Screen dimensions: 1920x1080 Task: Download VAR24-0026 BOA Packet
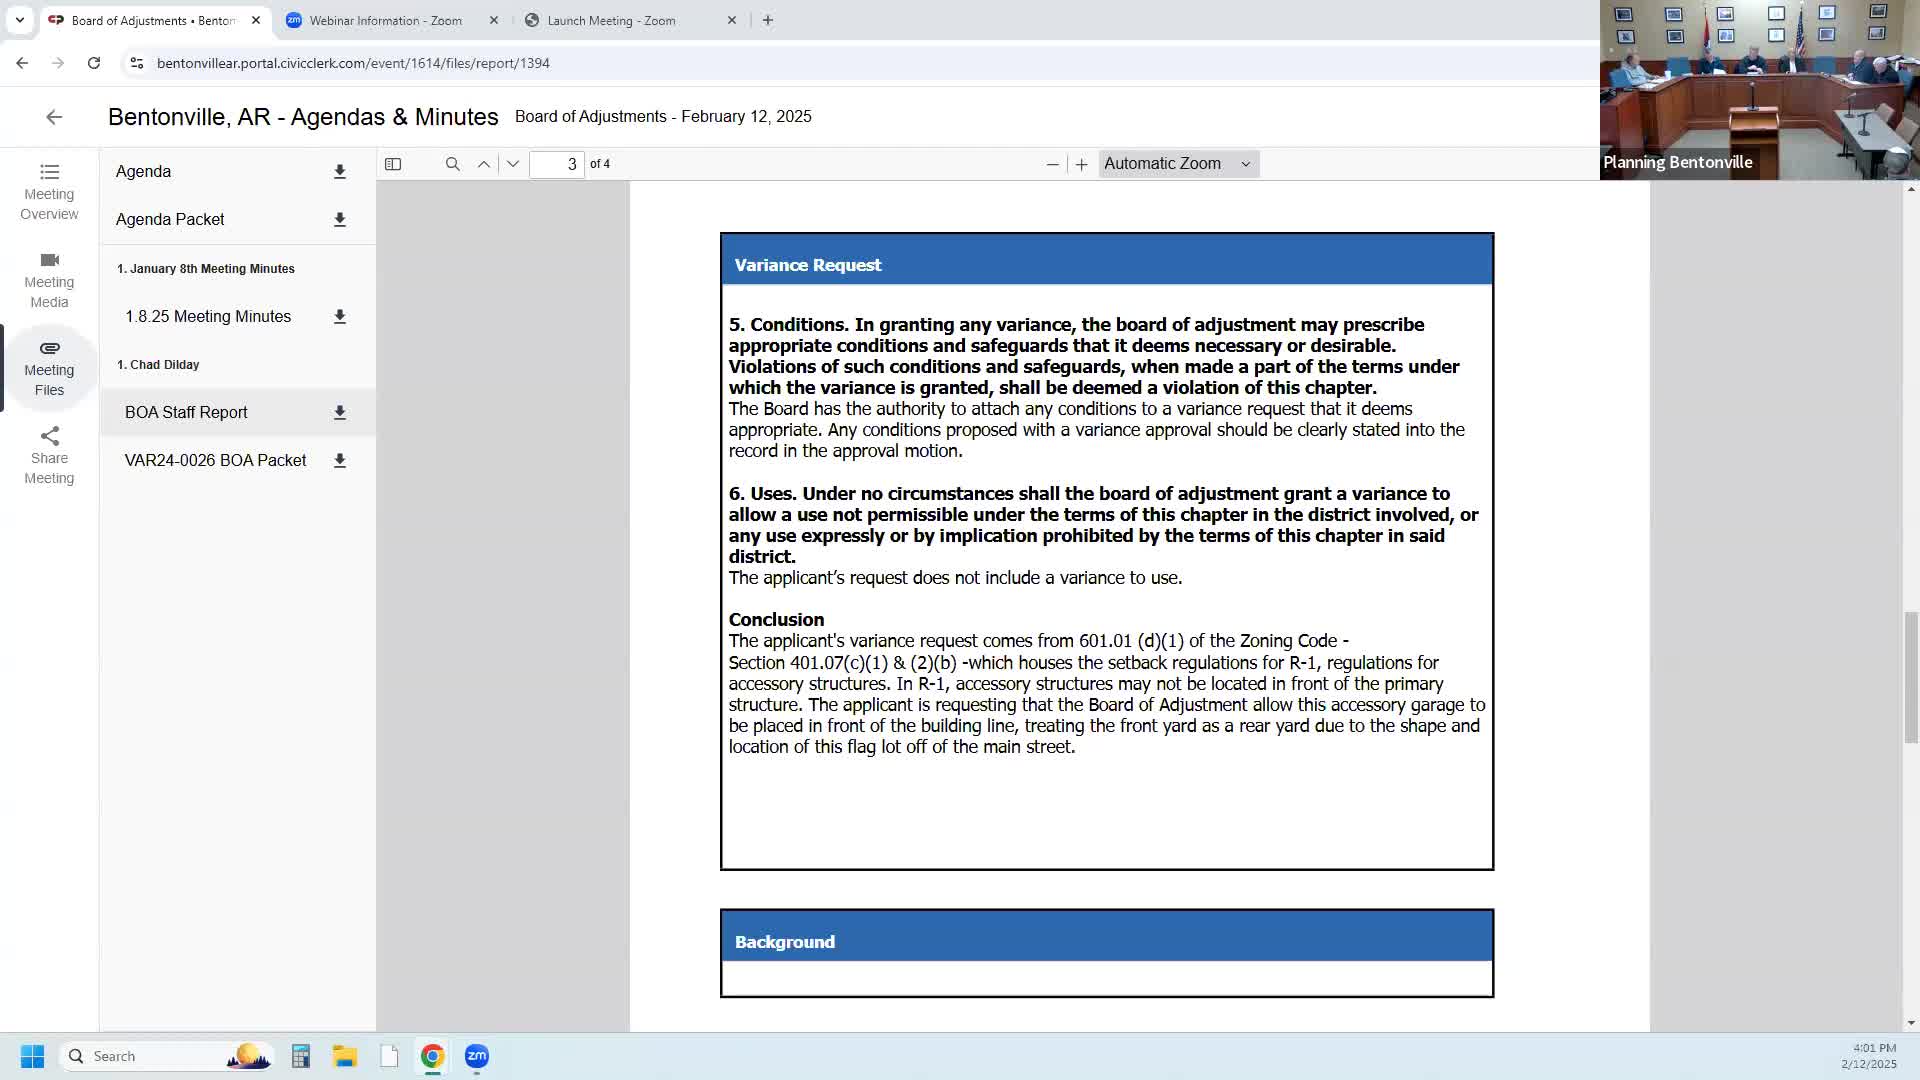(x=340, y=460)
